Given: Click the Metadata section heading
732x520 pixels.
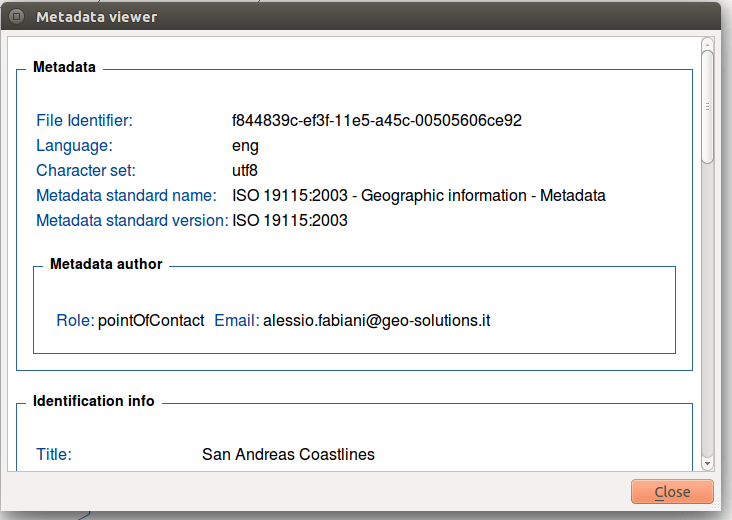Looking at the screenshot, I should [x=64, y=67].
